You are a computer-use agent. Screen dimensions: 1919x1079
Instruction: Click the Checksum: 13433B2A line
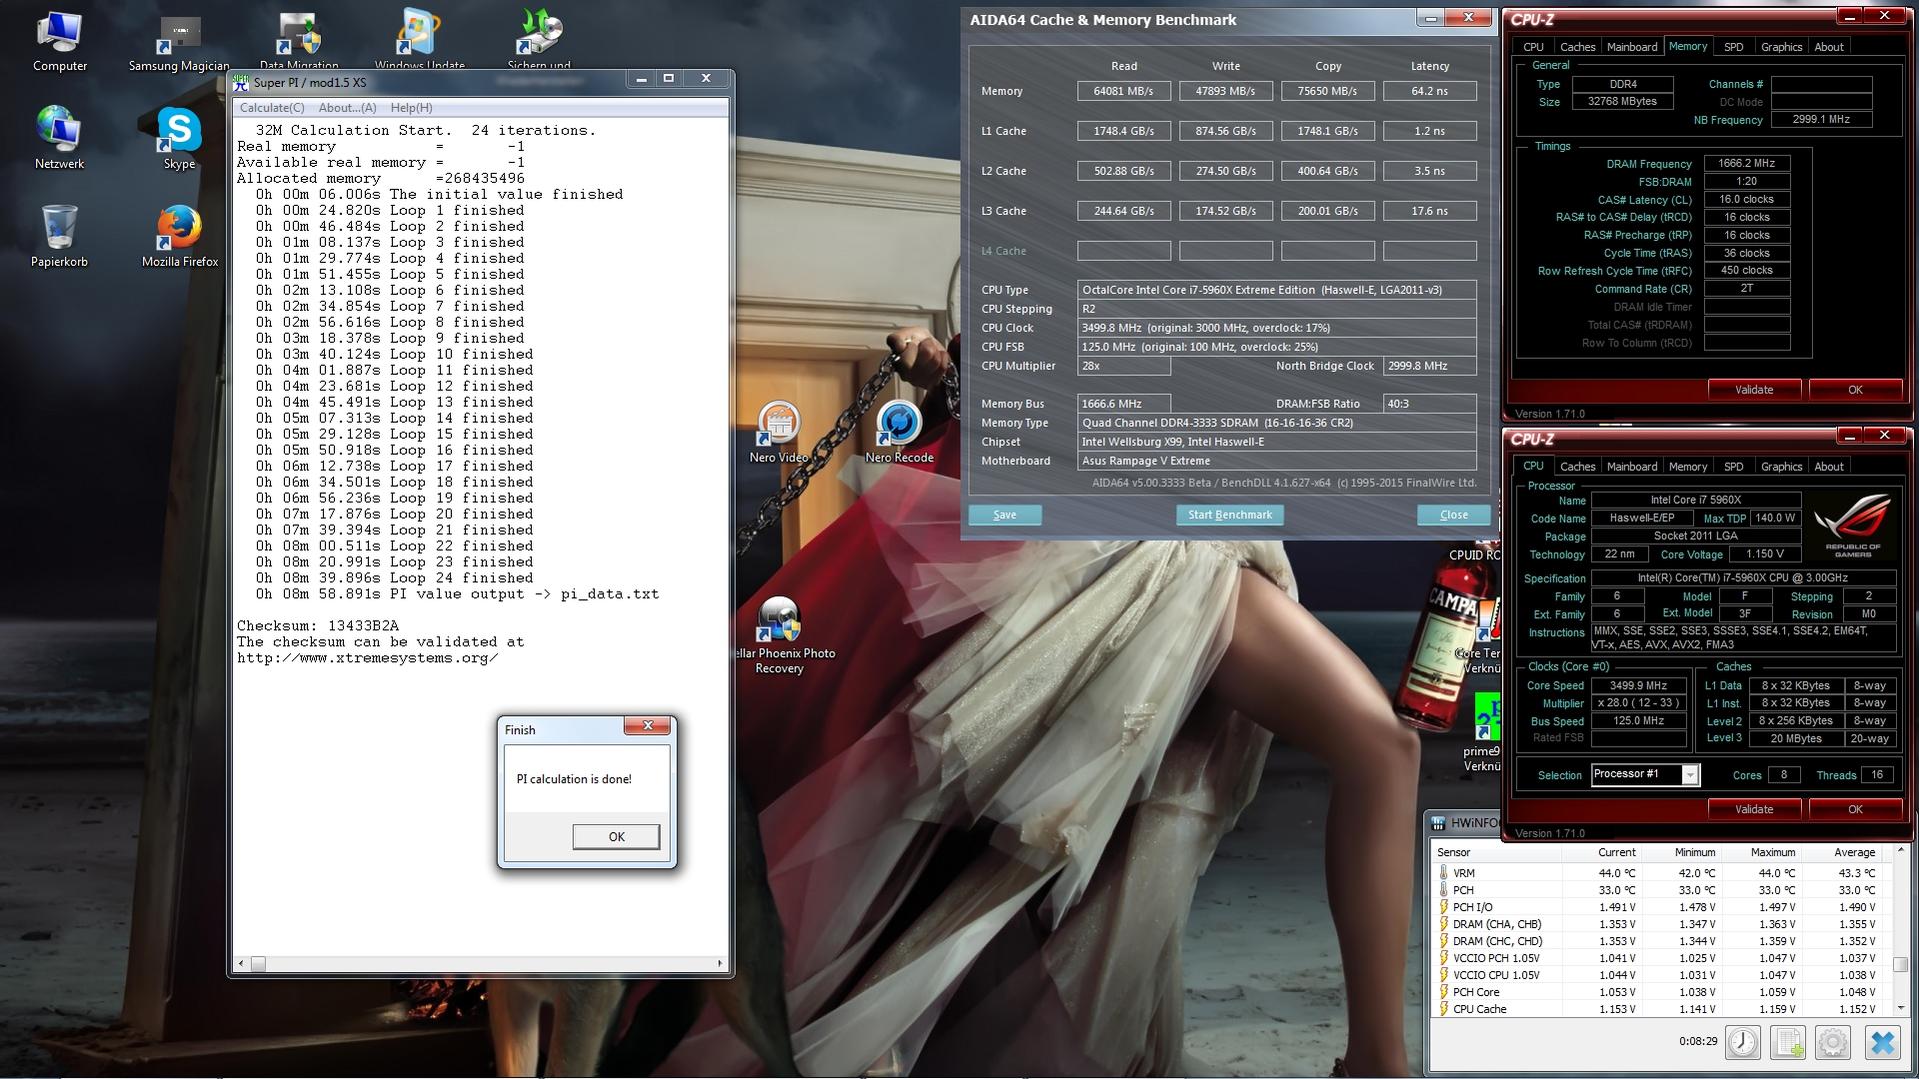(x=318, y=626)
